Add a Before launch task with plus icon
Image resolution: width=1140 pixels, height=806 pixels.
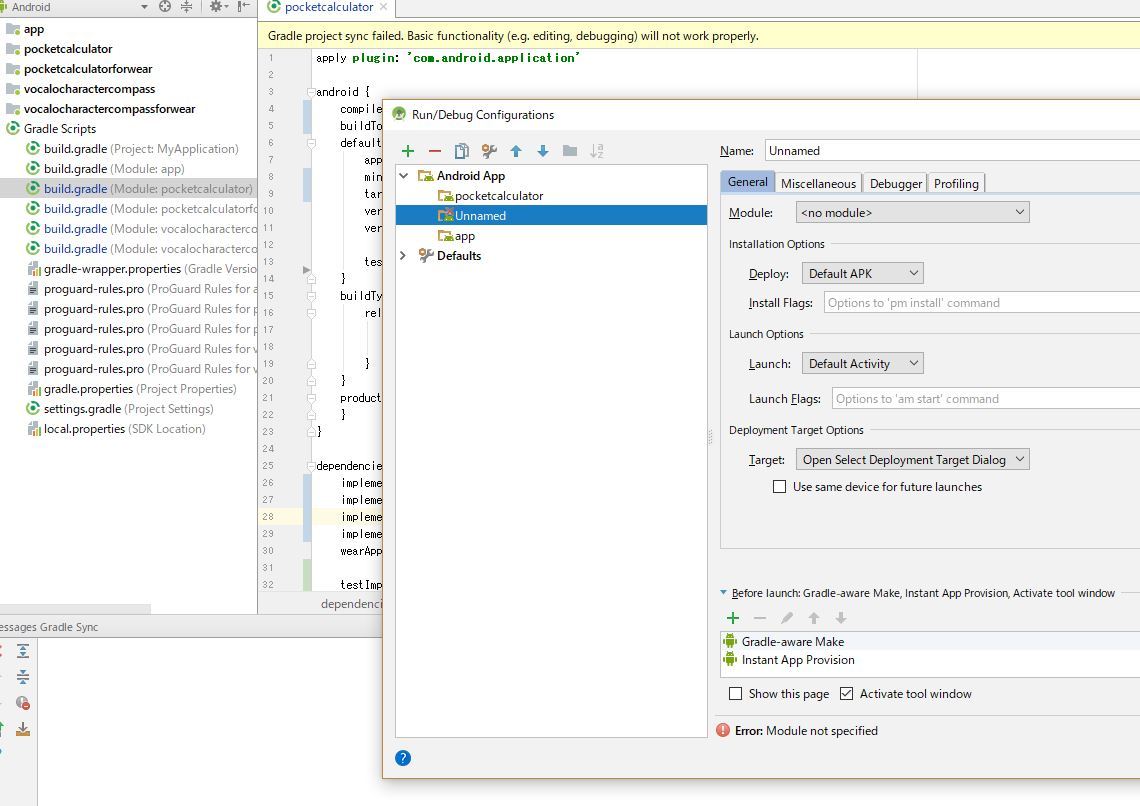coord(733,618)
